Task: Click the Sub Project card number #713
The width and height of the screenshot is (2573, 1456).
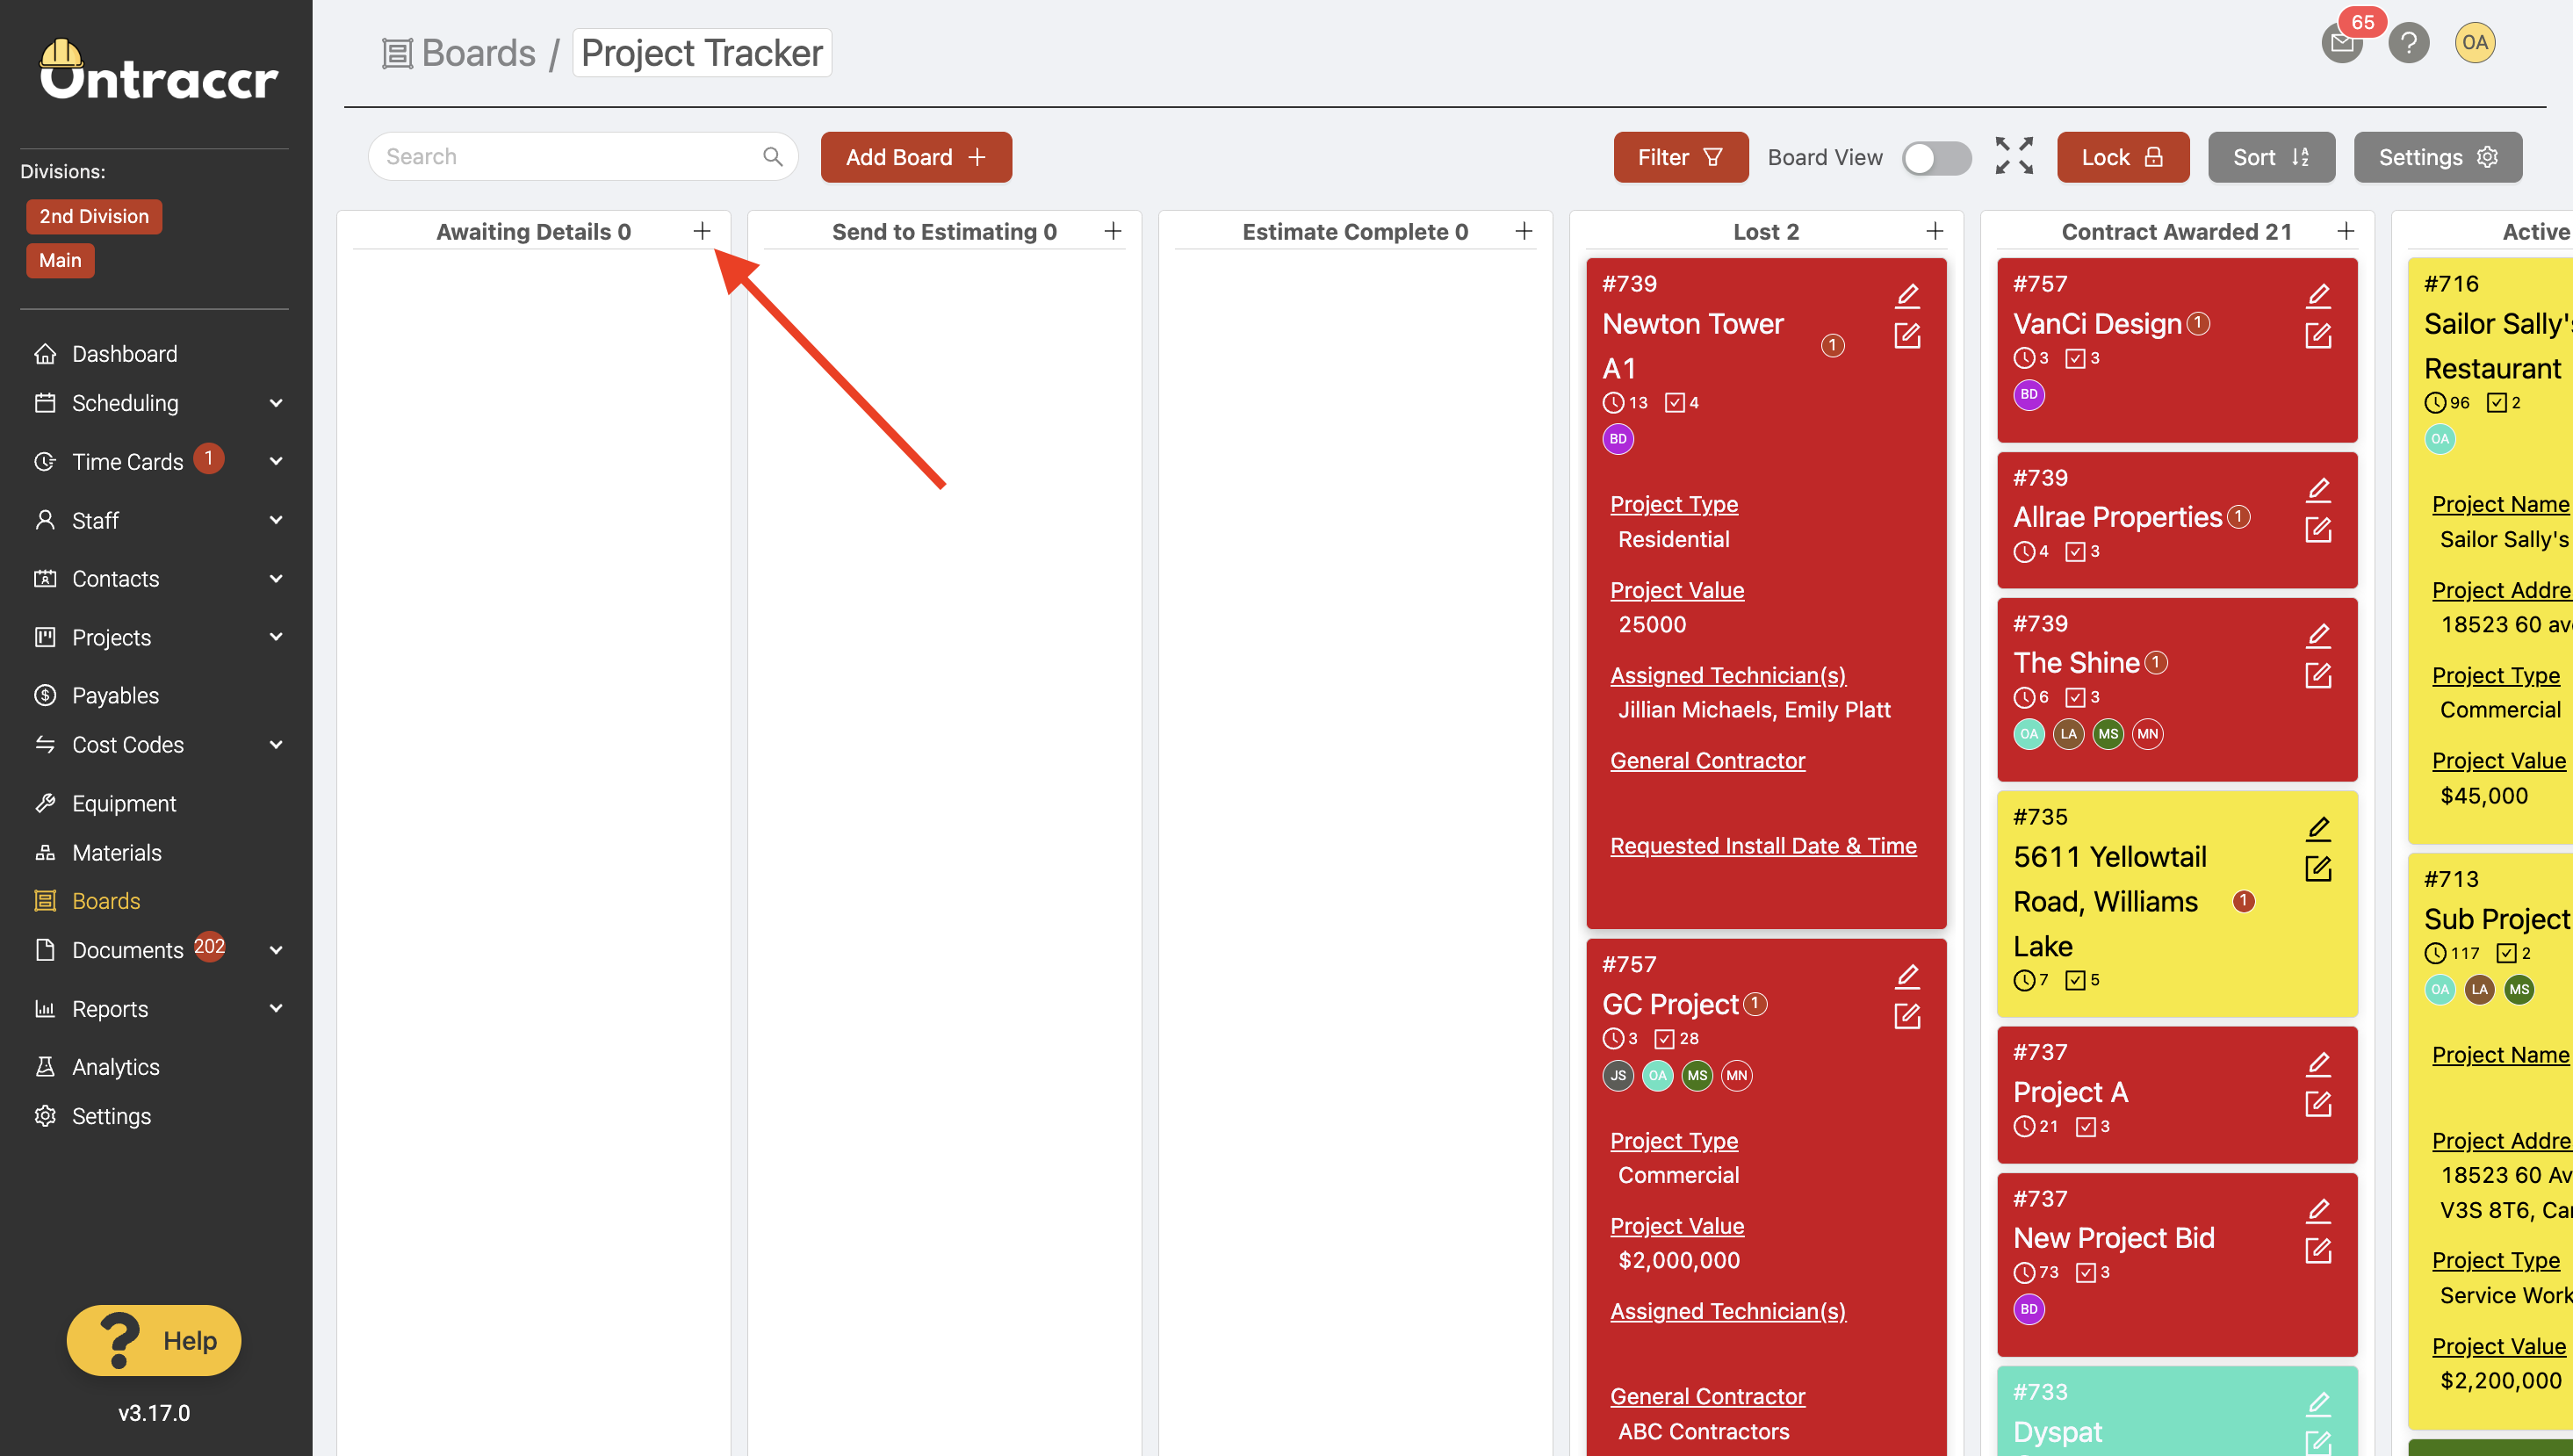Action: tap(2450, 879)
